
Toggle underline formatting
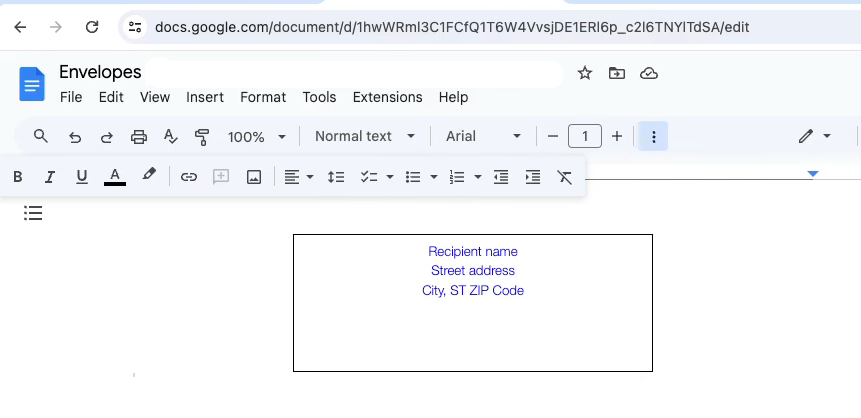[82, 177]
